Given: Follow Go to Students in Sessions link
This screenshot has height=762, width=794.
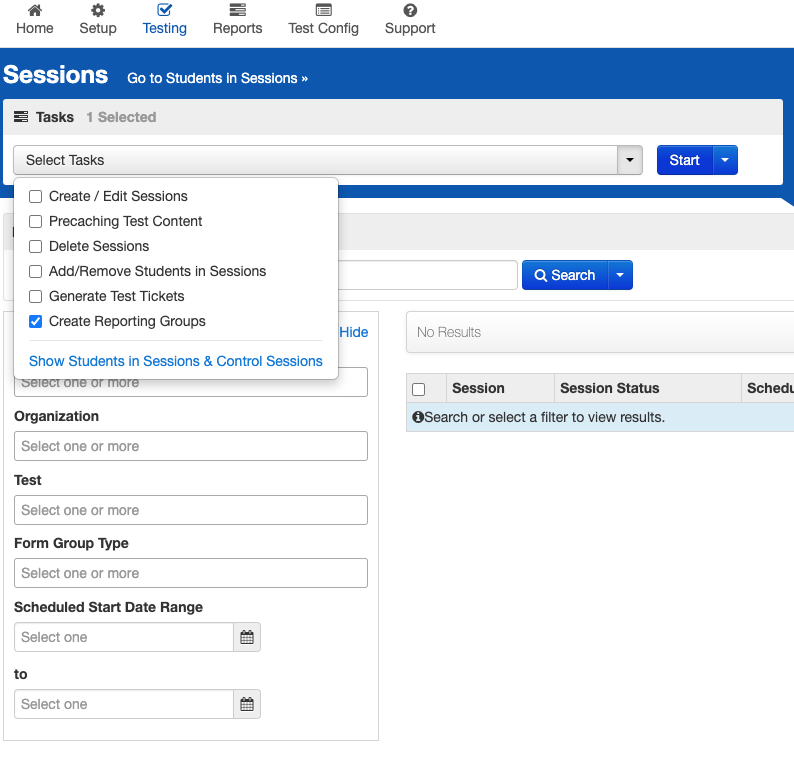Looking at the screenshot, I should coord(217,78).
